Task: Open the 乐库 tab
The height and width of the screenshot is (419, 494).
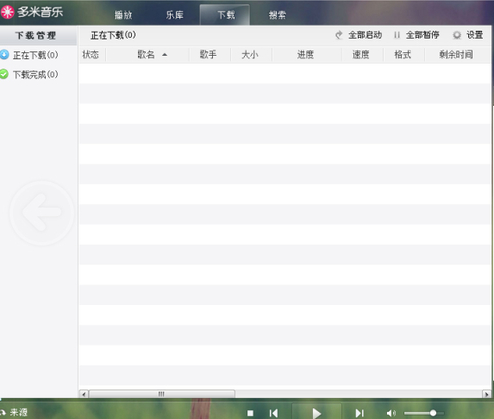Action: tap(175, 15)
